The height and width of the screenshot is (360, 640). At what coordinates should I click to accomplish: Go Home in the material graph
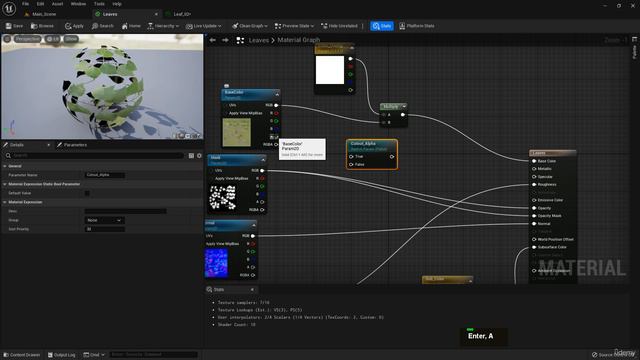coord(131,26)
